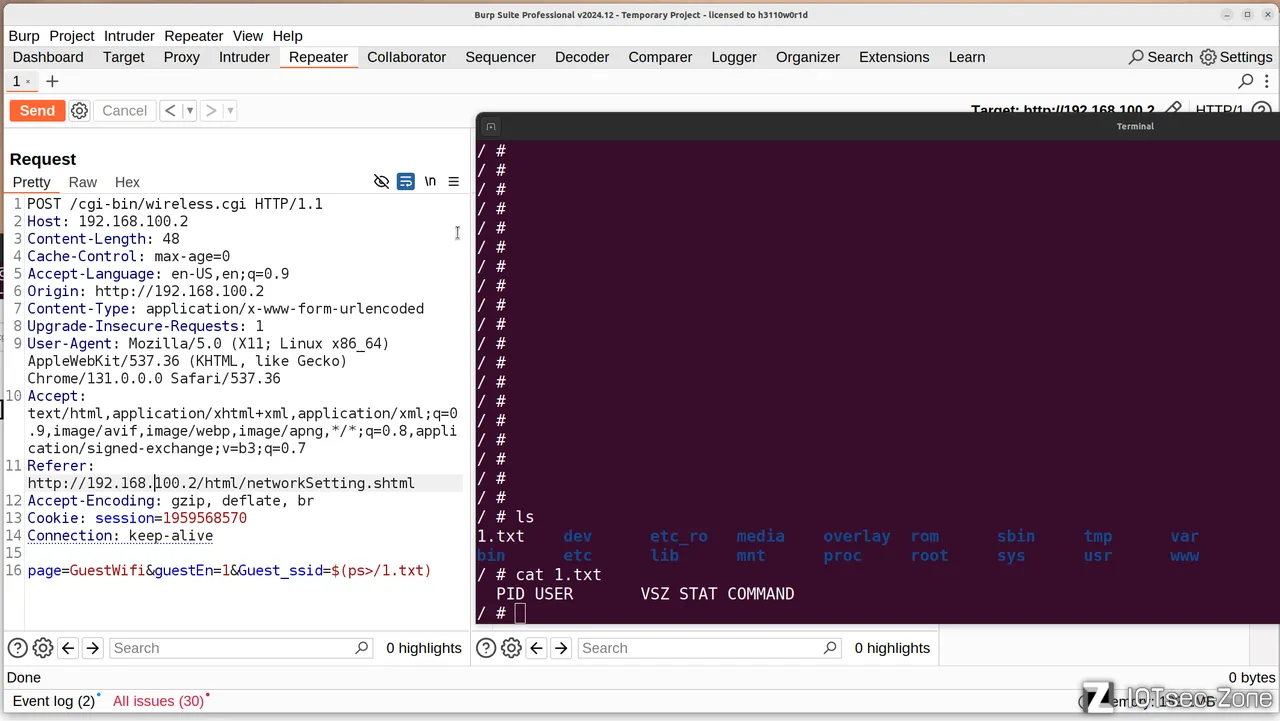The width and height of the screenshot is (1280, 721).
Task: Click 1.txt in the terminal ls output
Action: pos(500,537)
